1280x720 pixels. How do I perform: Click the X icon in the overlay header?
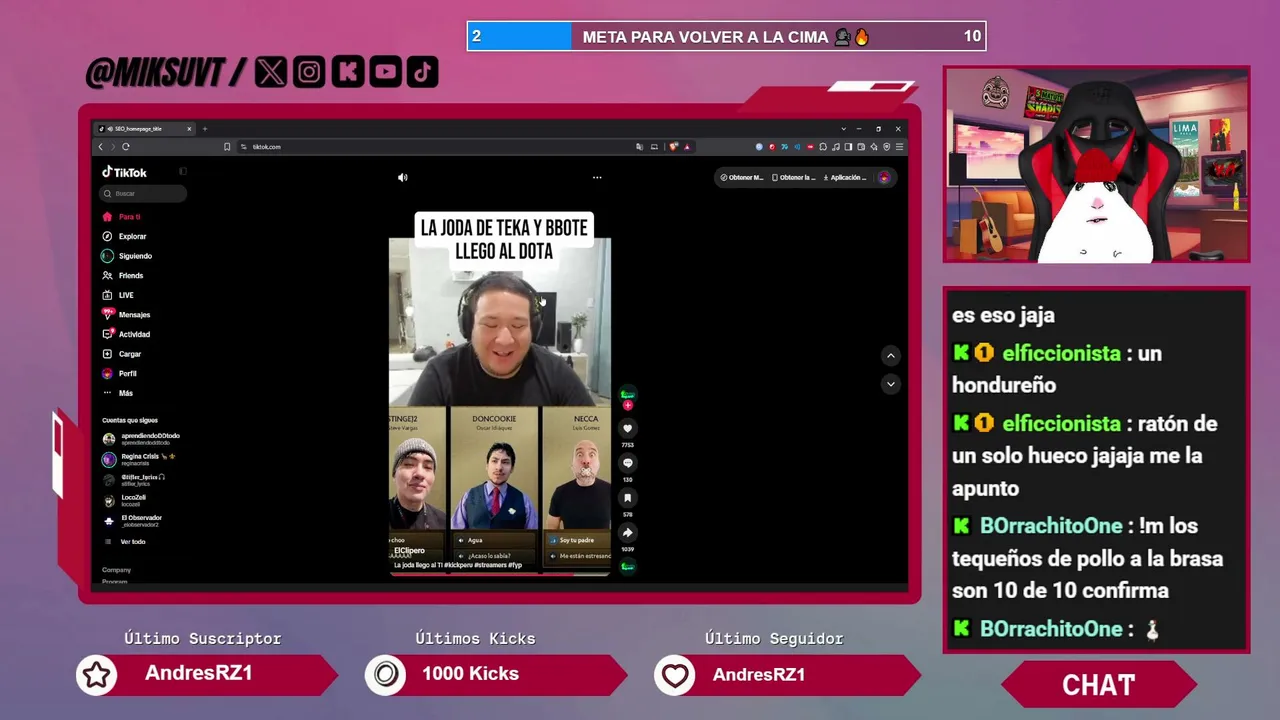271,72
